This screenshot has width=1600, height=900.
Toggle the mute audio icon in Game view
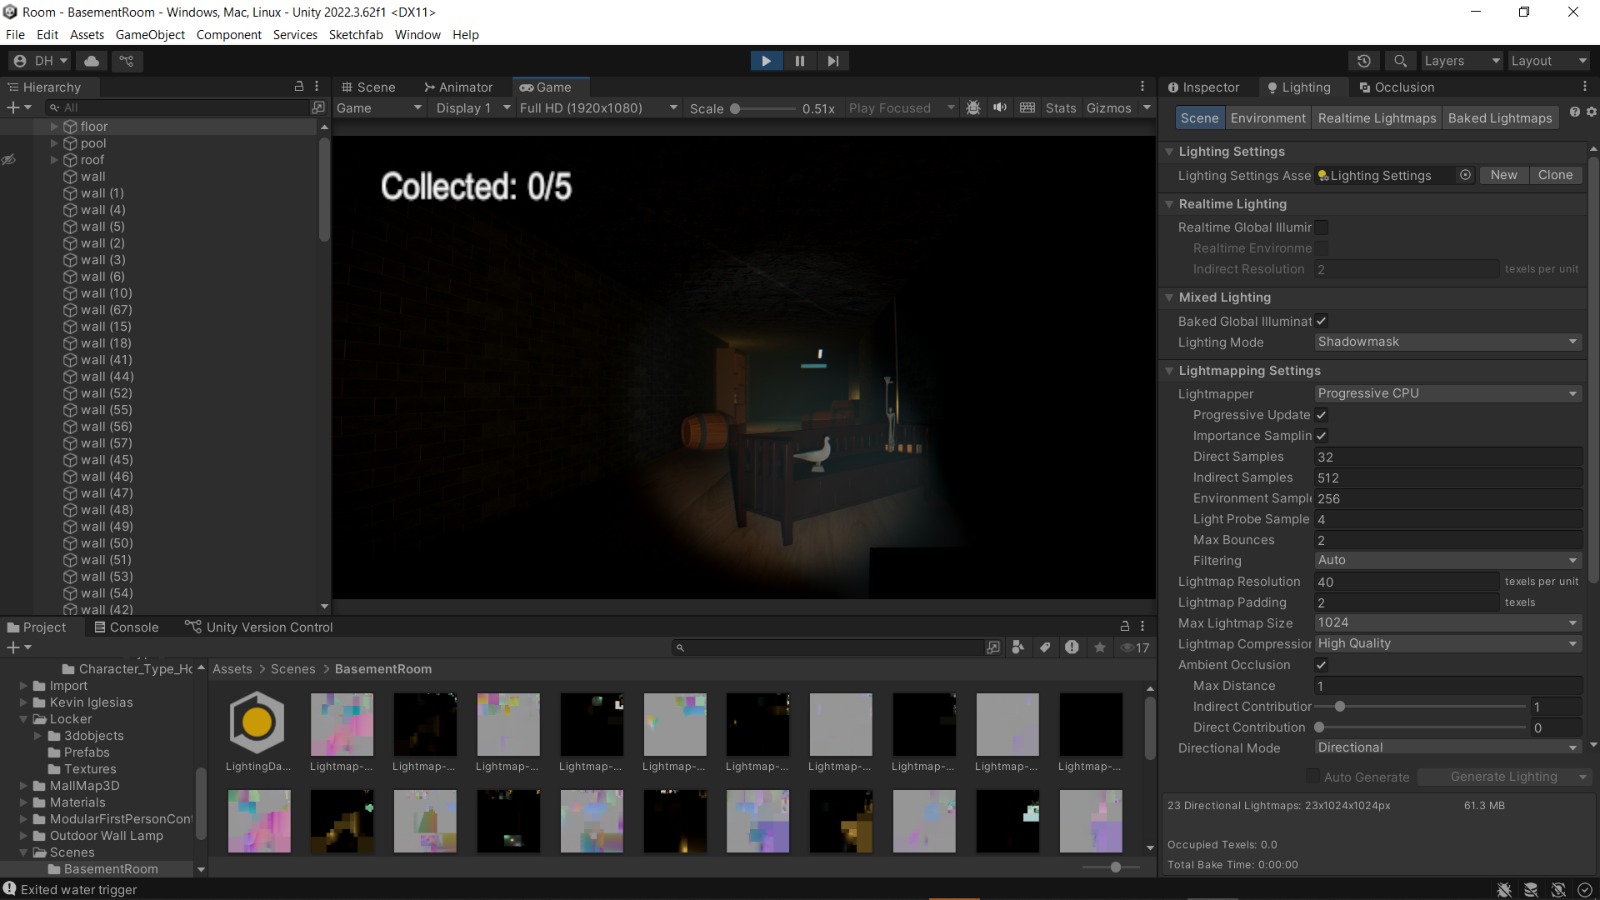coord(999,108)
